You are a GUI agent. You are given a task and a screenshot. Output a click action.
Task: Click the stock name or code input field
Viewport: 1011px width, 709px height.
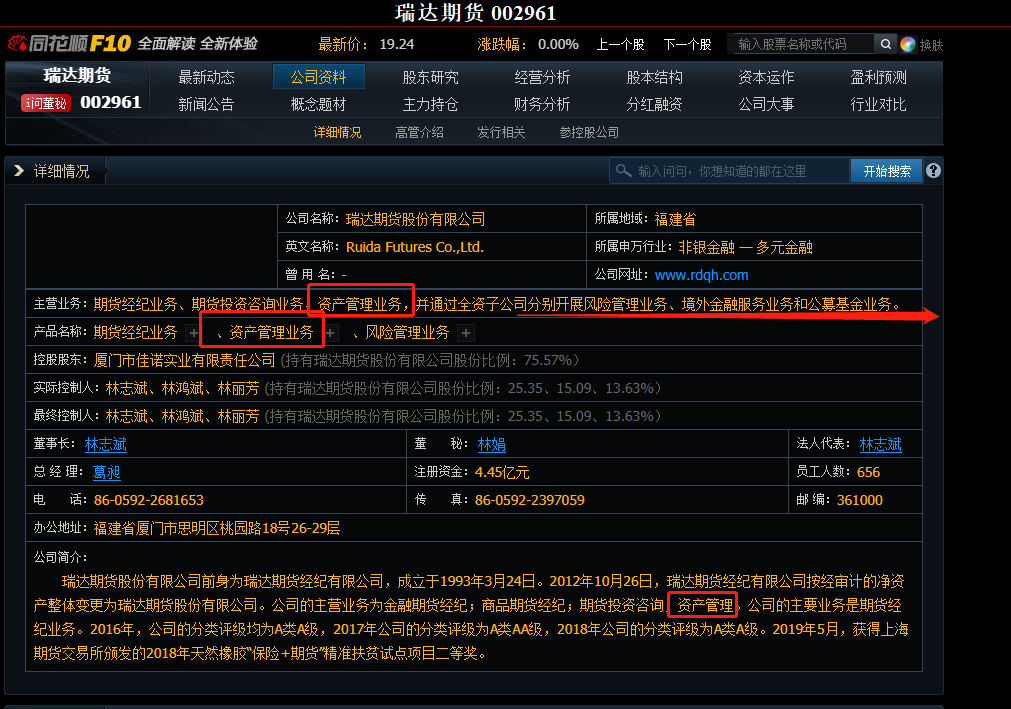coord(803,44)
